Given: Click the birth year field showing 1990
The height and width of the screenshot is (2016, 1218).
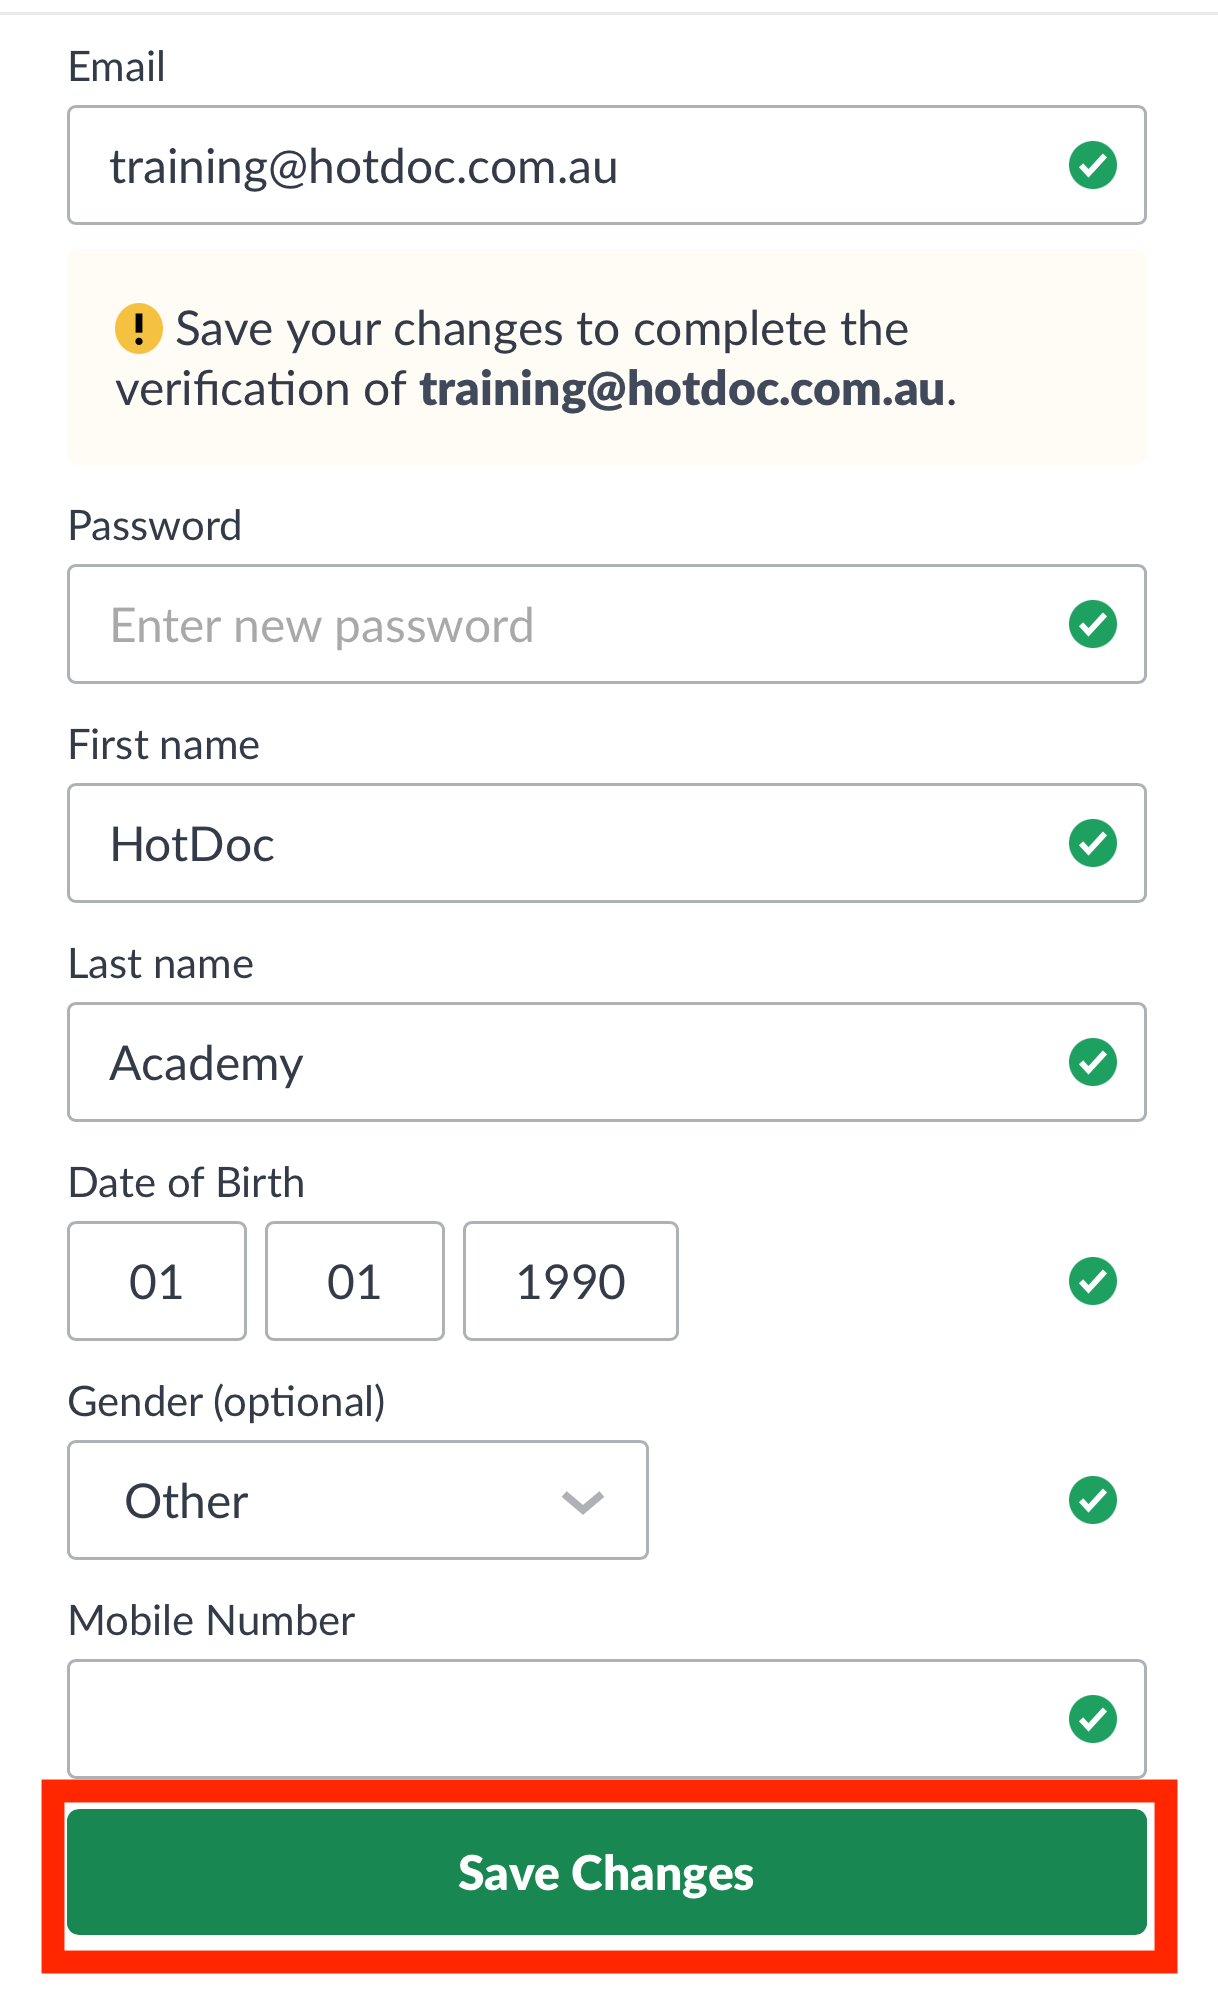Looking at the screenshot, I should point(571,1281).
